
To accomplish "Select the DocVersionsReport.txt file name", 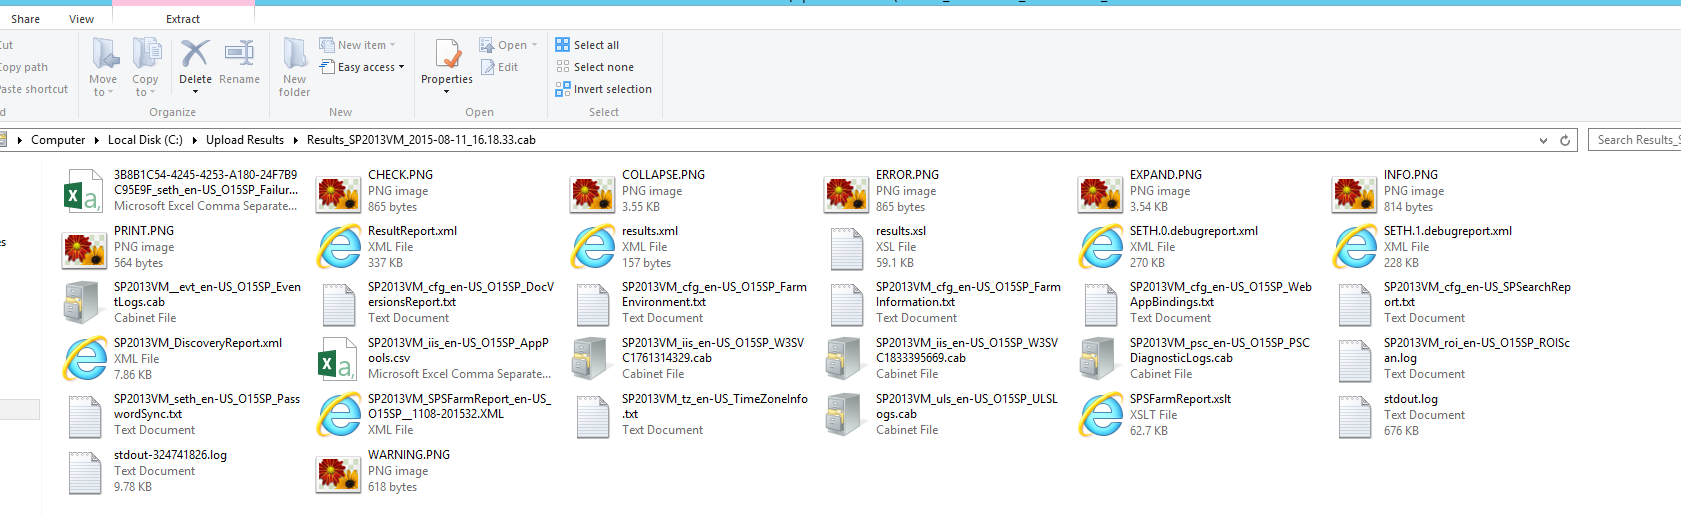I will pyautogui.click(x=461, y=294).
